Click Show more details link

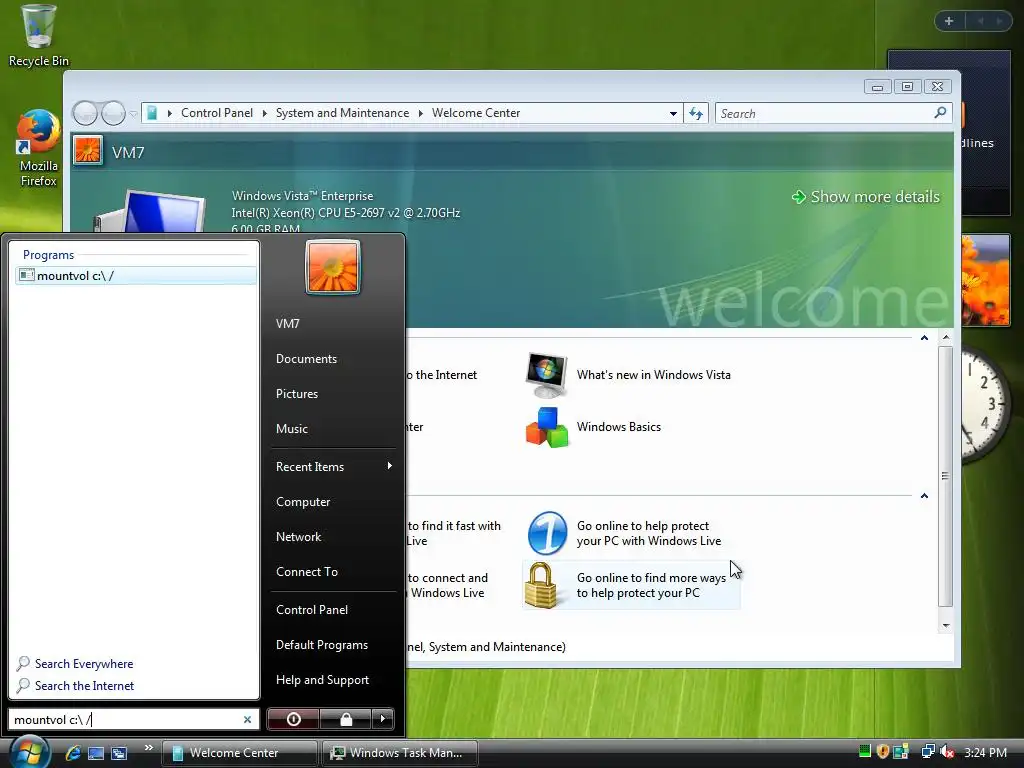(x=866, y=197)
